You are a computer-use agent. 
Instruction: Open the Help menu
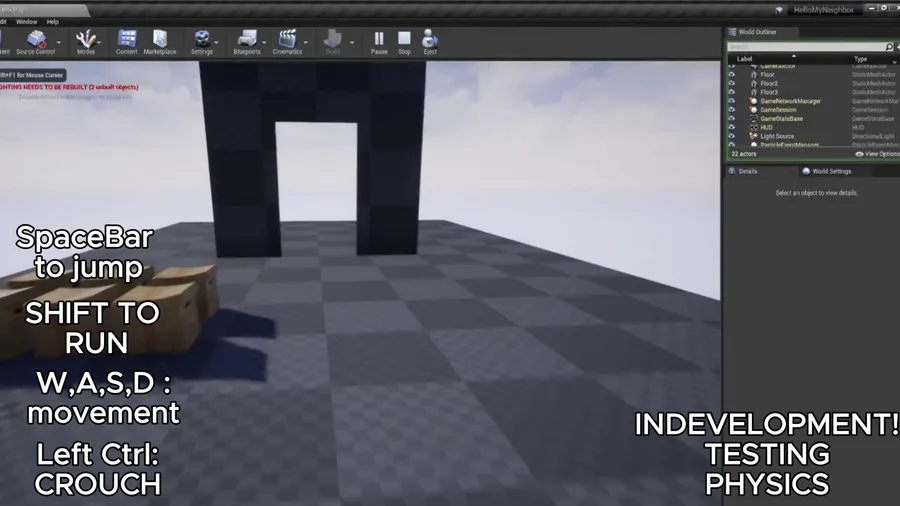[x=53, y=22]
